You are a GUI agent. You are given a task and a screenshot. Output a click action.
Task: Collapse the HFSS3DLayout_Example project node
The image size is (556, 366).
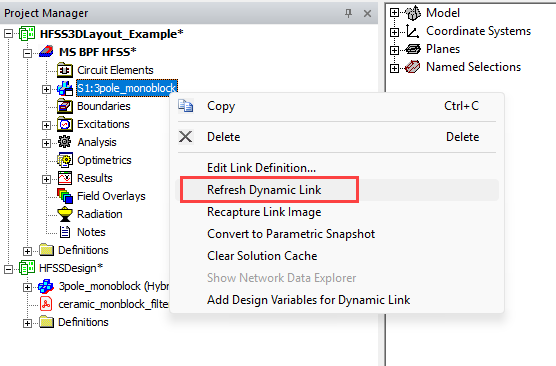[x=8, y=34]
